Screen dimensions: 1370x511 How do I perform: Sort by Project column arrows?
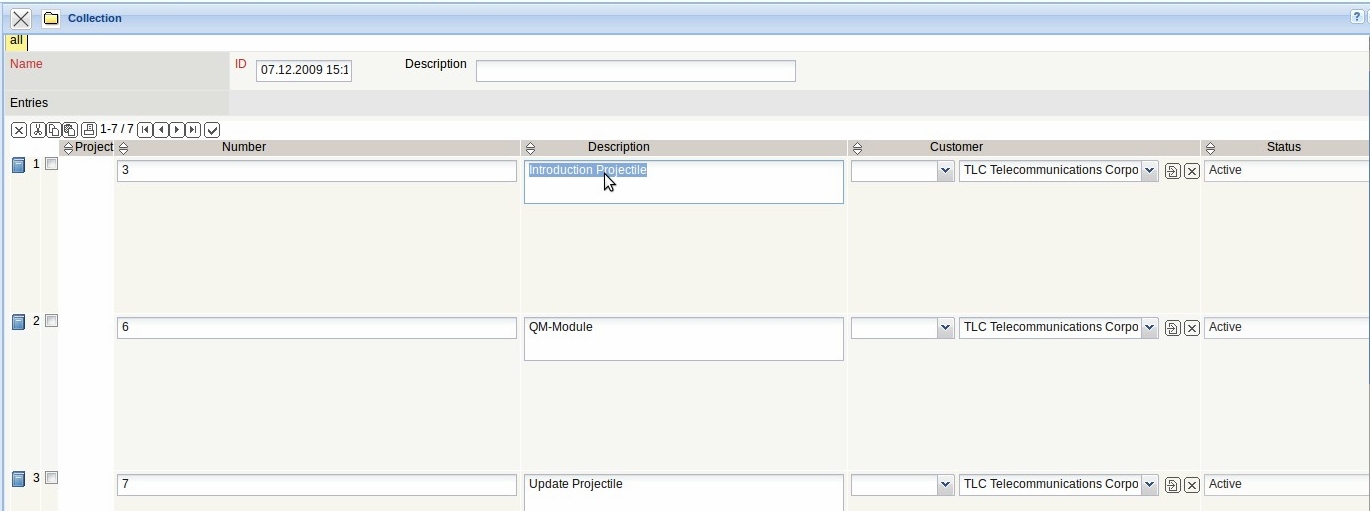pos(68,148)
